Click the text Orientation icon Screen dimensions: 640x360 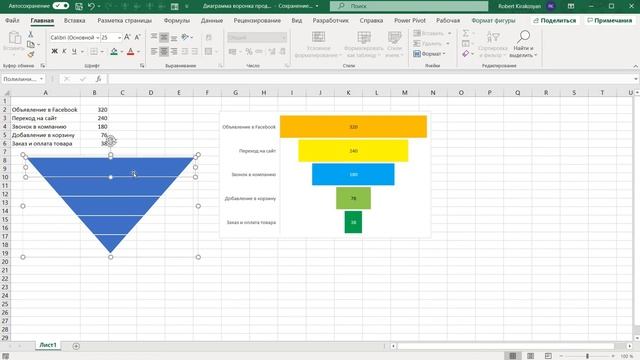click(185, 37)
